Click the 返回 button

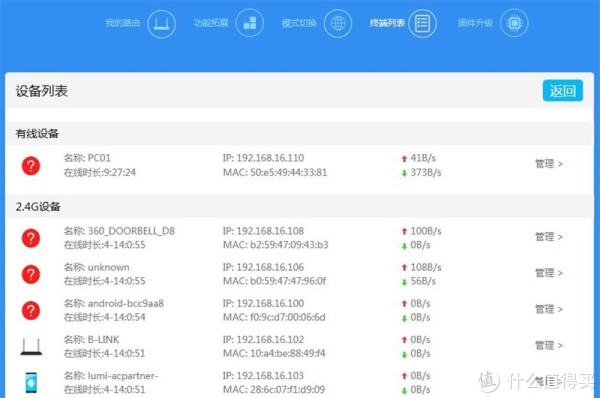click(x=562, y=91)
